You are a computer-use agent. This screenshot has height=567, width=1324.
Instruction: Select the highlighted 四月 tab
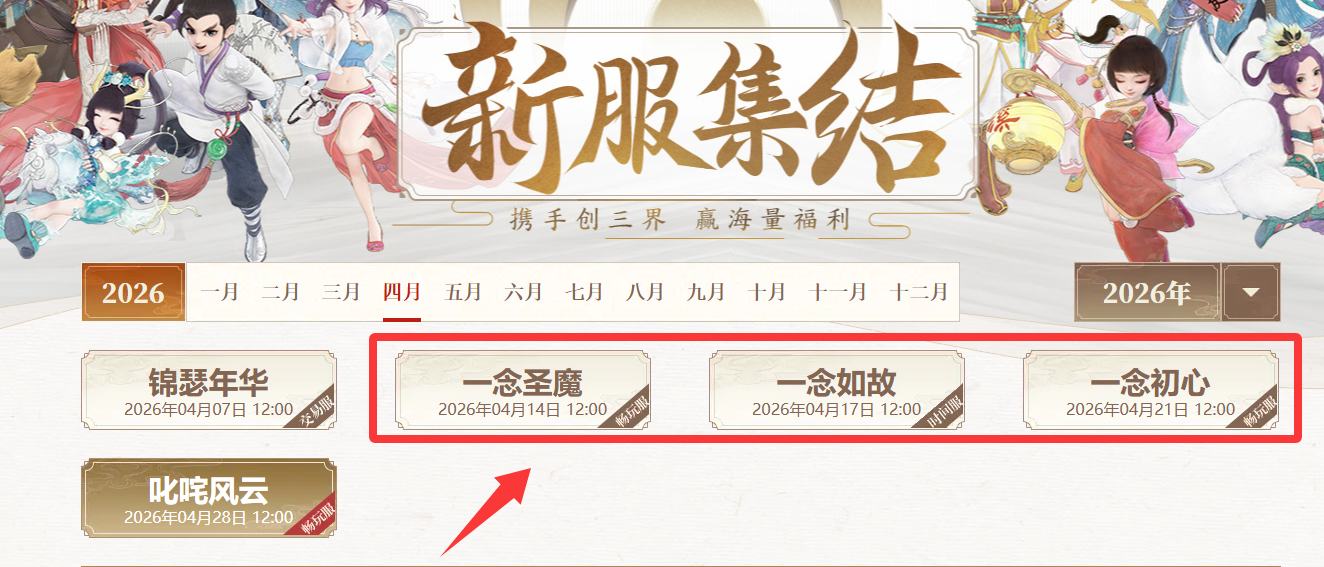point(402,292)
